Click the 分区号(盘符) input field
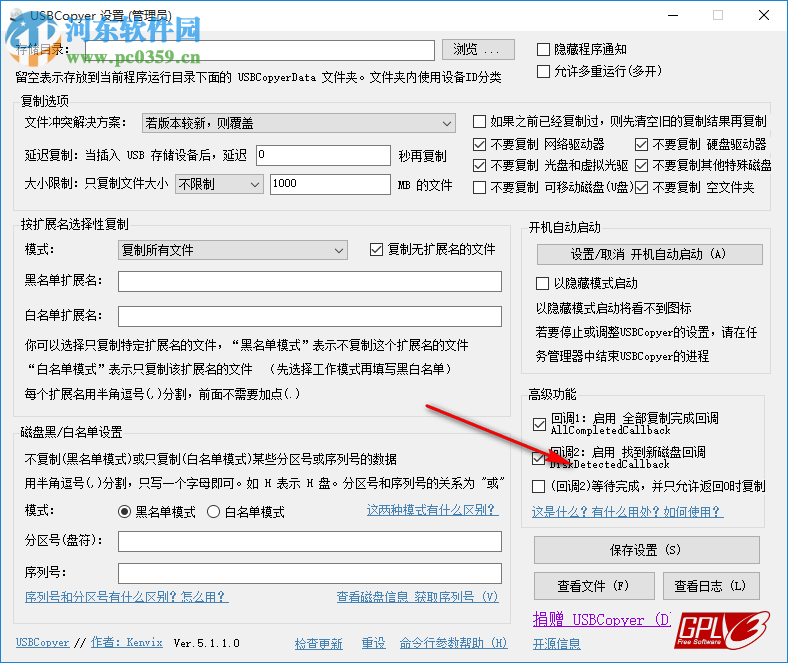 click(x=310, y=542)
